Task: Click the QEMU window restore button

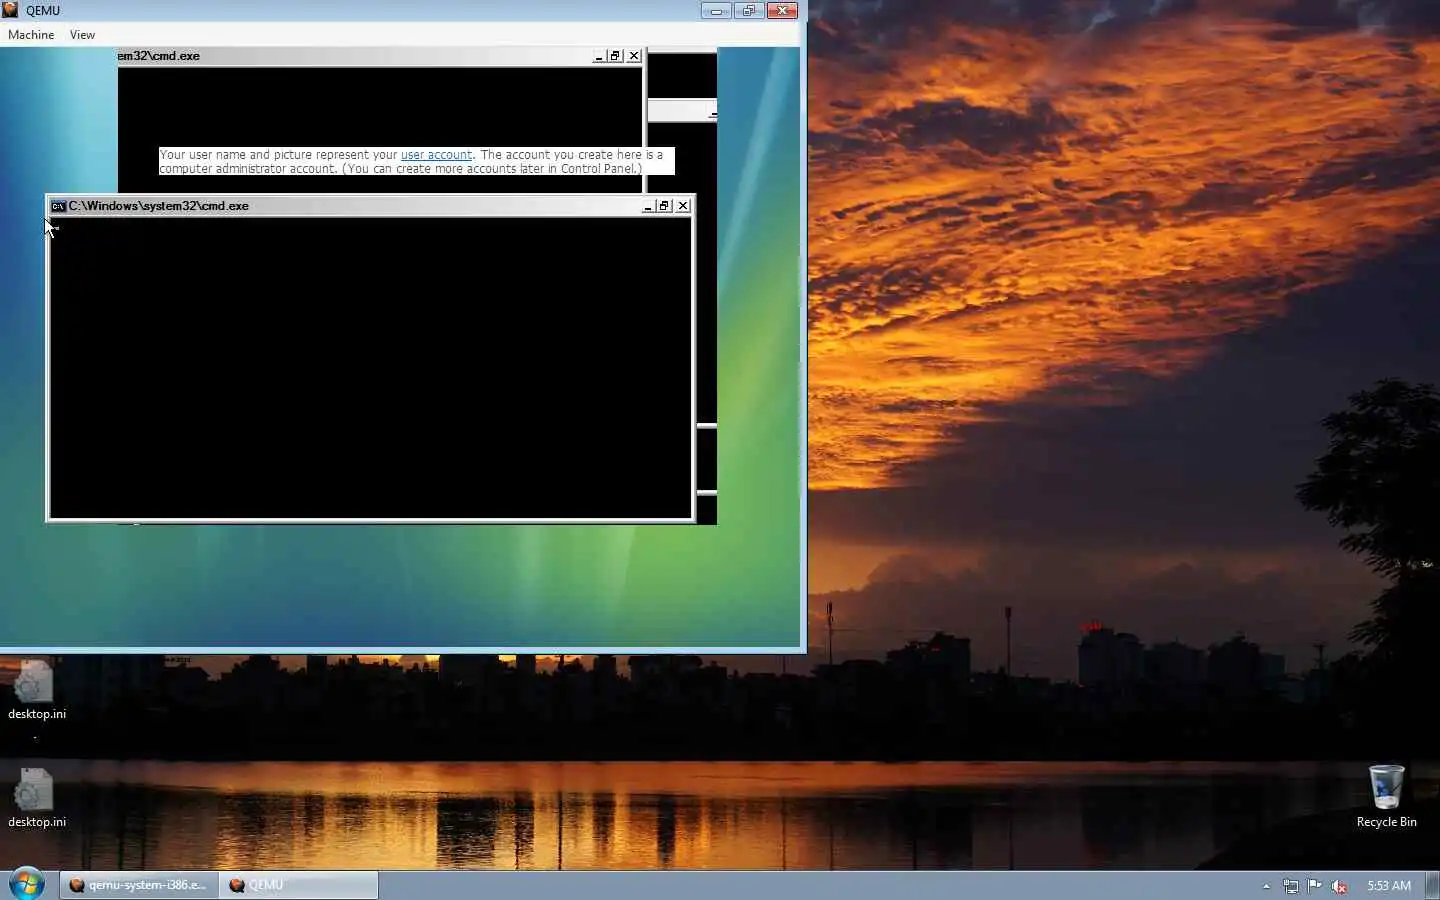Action: 749,11
